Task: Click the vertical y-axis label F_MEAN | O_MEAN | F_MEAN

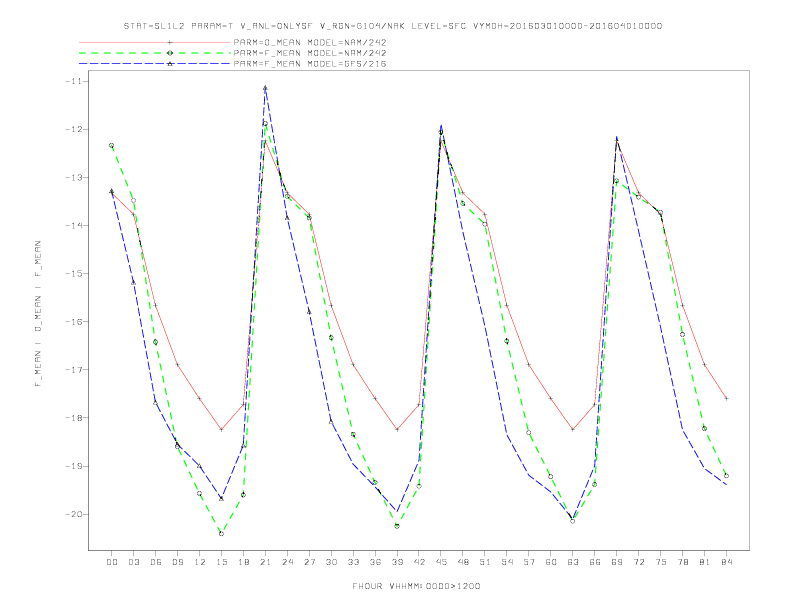Action: 38,314
